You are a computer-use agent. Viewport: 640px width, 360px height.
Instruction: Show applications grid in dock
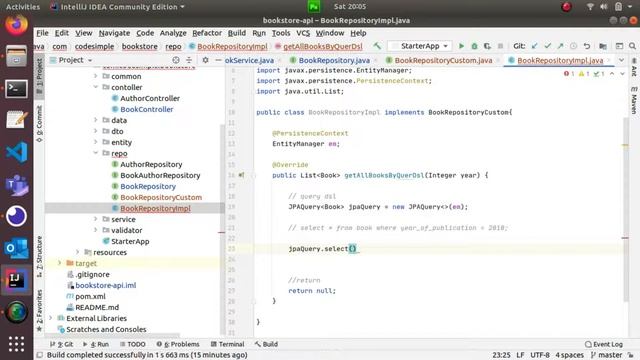16,344
